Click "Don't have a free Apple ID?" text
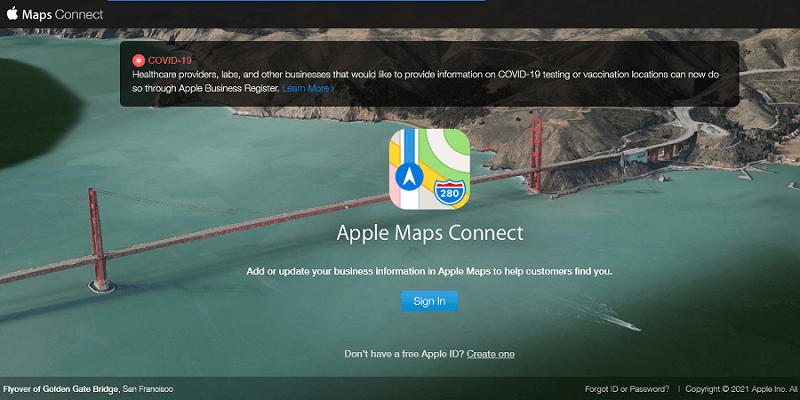 coord(404,354)
